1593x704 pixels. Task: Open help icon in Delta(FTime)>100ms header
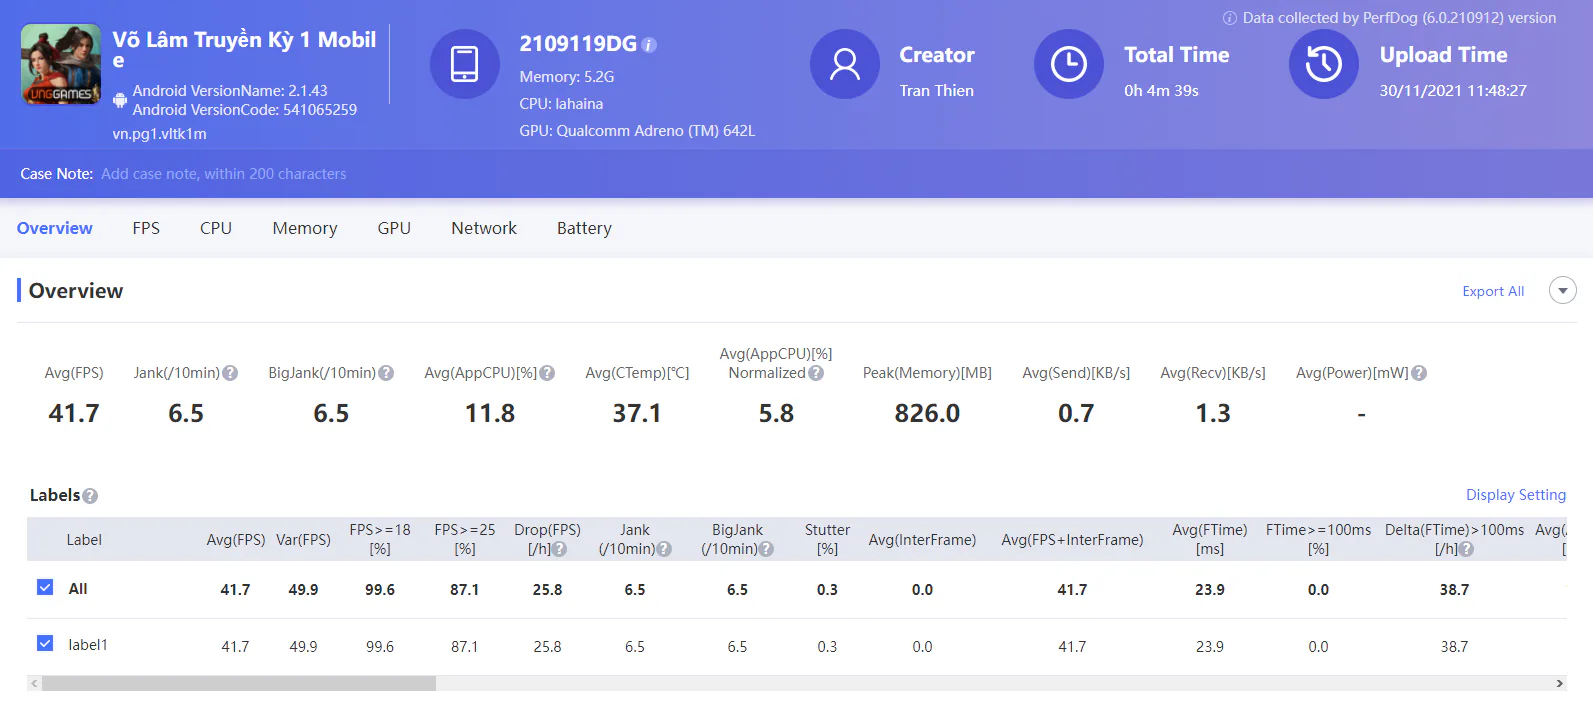click(x=1466, y=549)
